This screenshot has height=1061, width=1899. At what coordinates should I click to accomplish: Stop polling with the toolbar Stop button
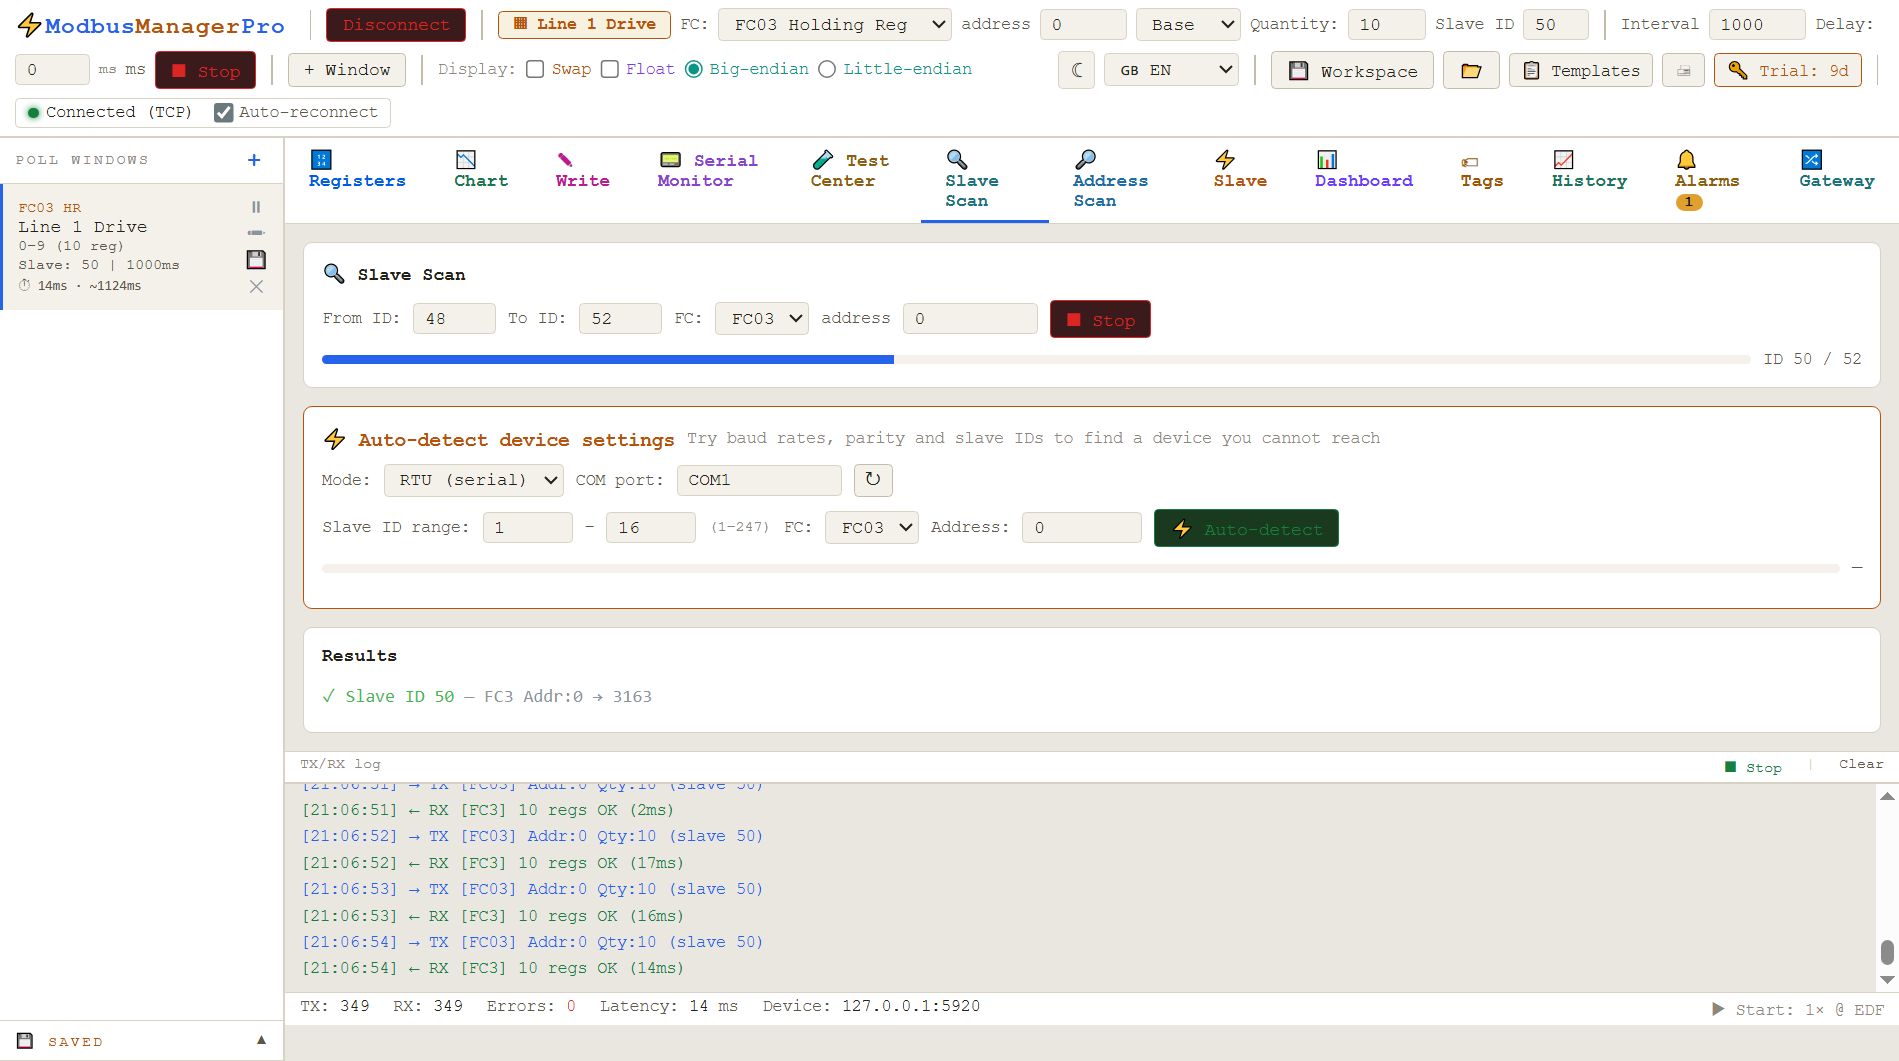click(x=205, y=70)
